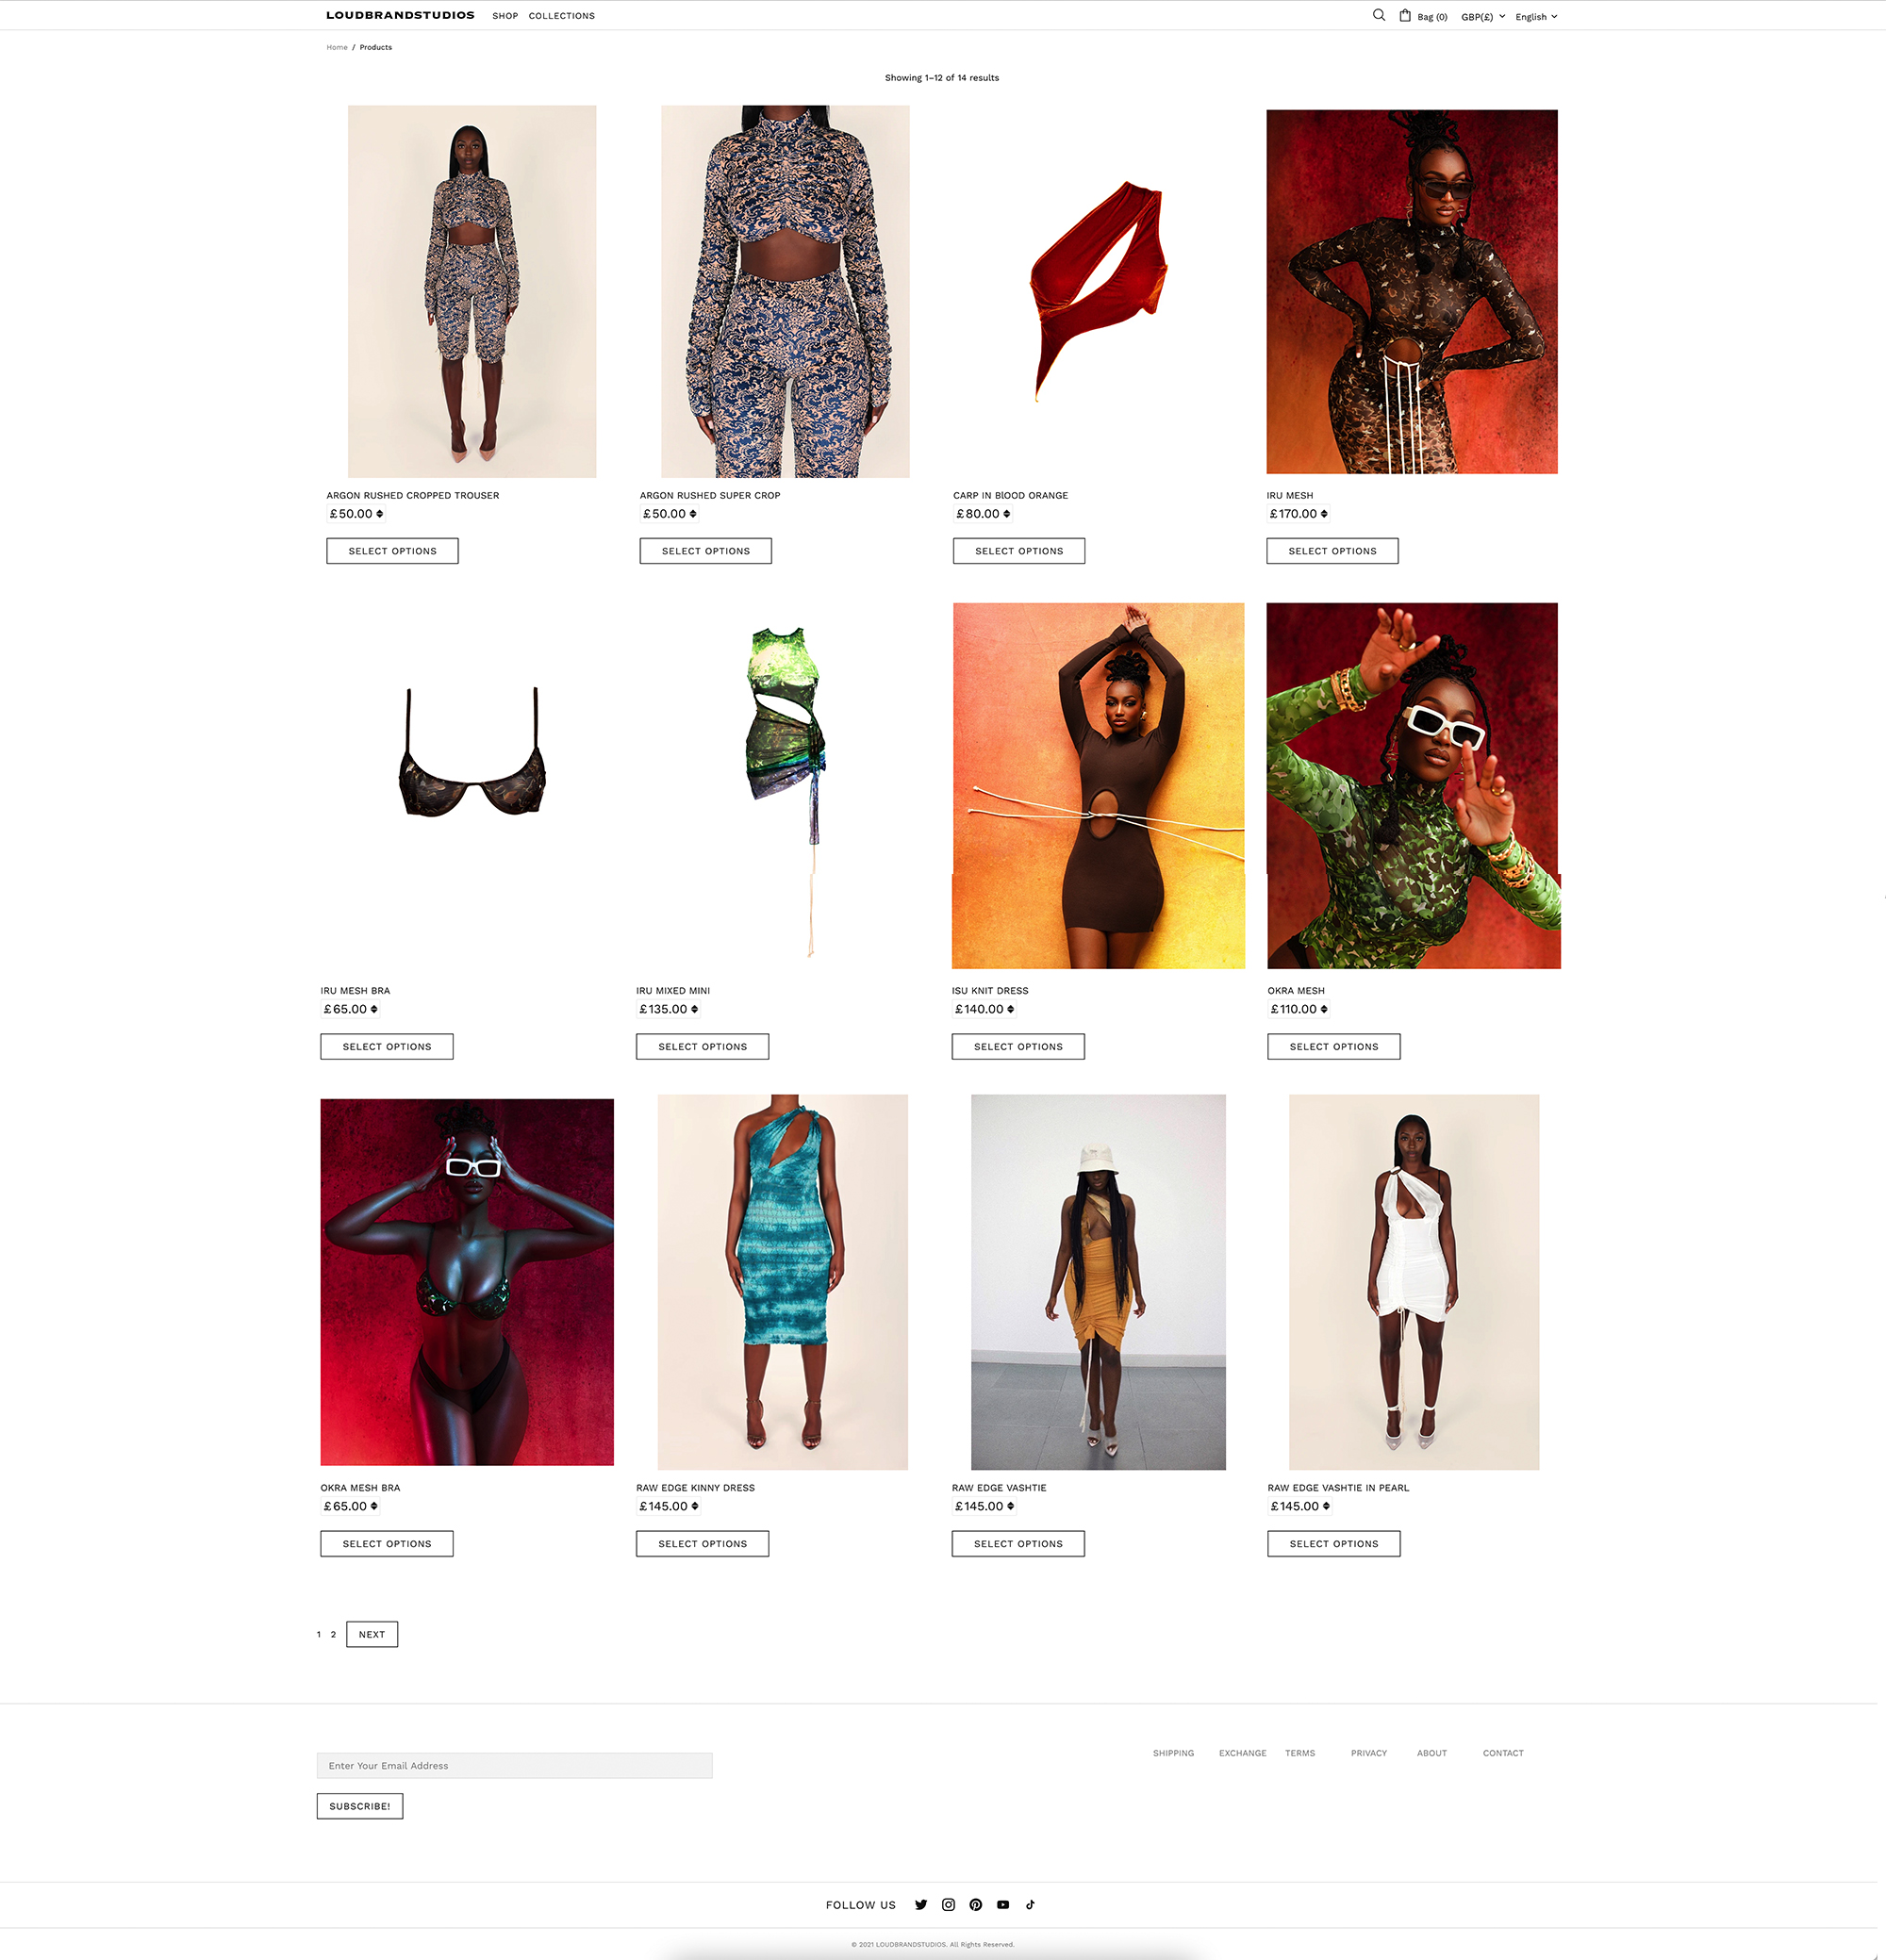Viewport: 1886px width, 1960px height.
Task: Open the SHOP menu
Action: click(505, 16)
